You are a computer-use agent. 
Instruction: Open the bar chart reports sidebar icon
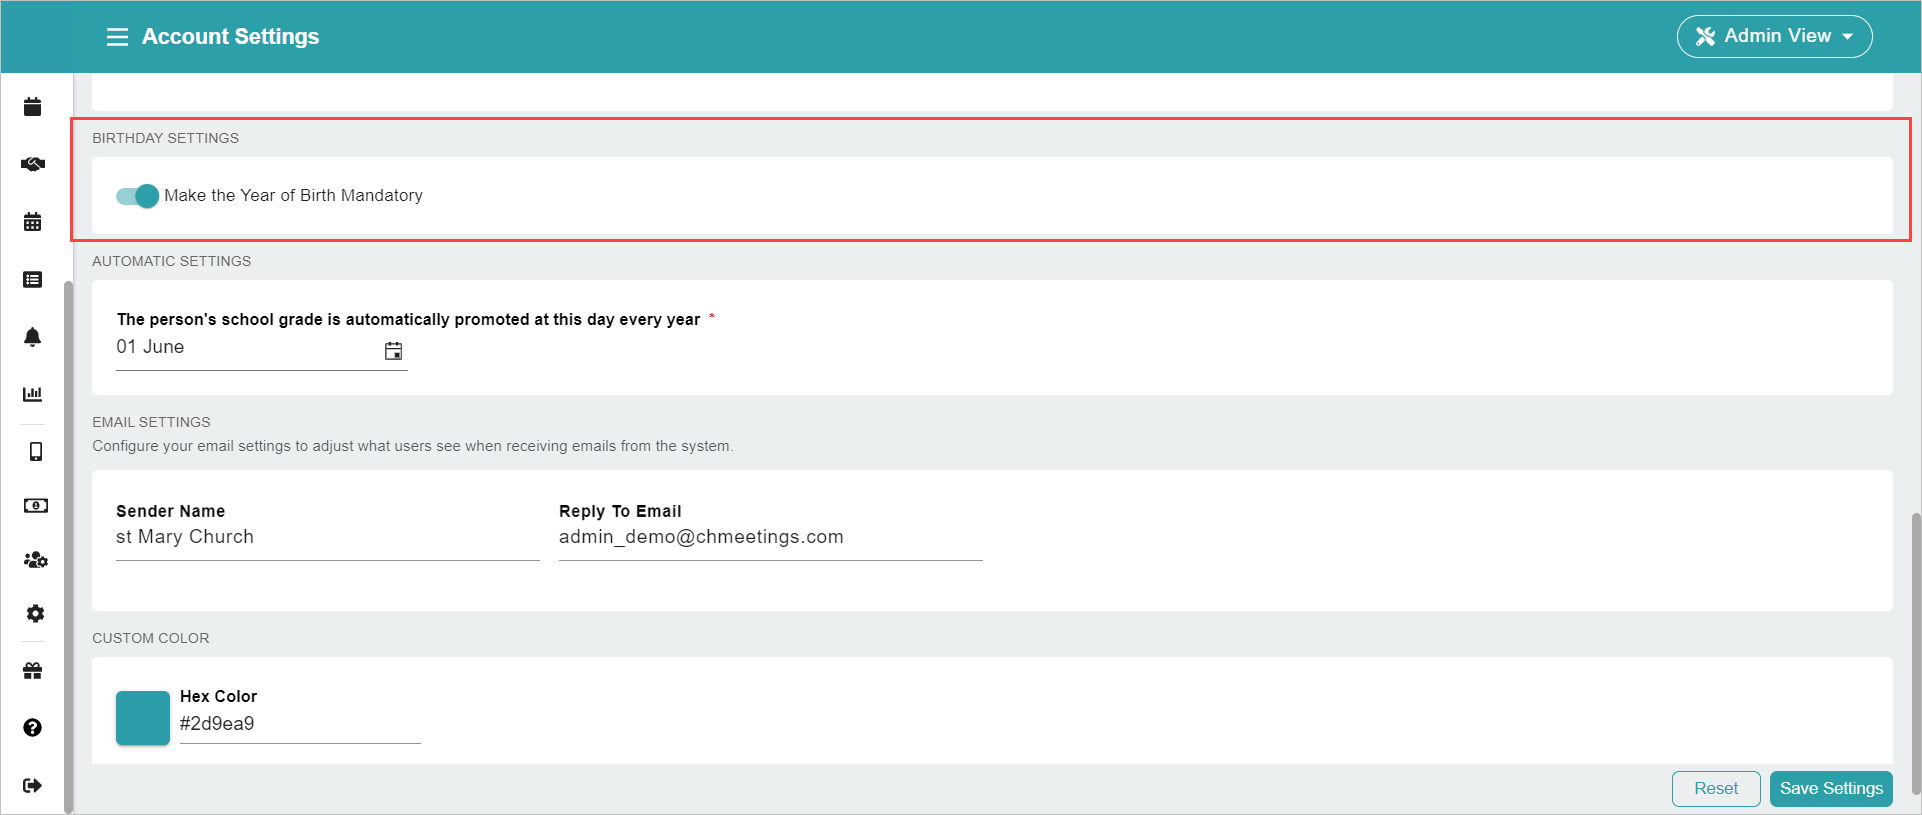(33, 394)
